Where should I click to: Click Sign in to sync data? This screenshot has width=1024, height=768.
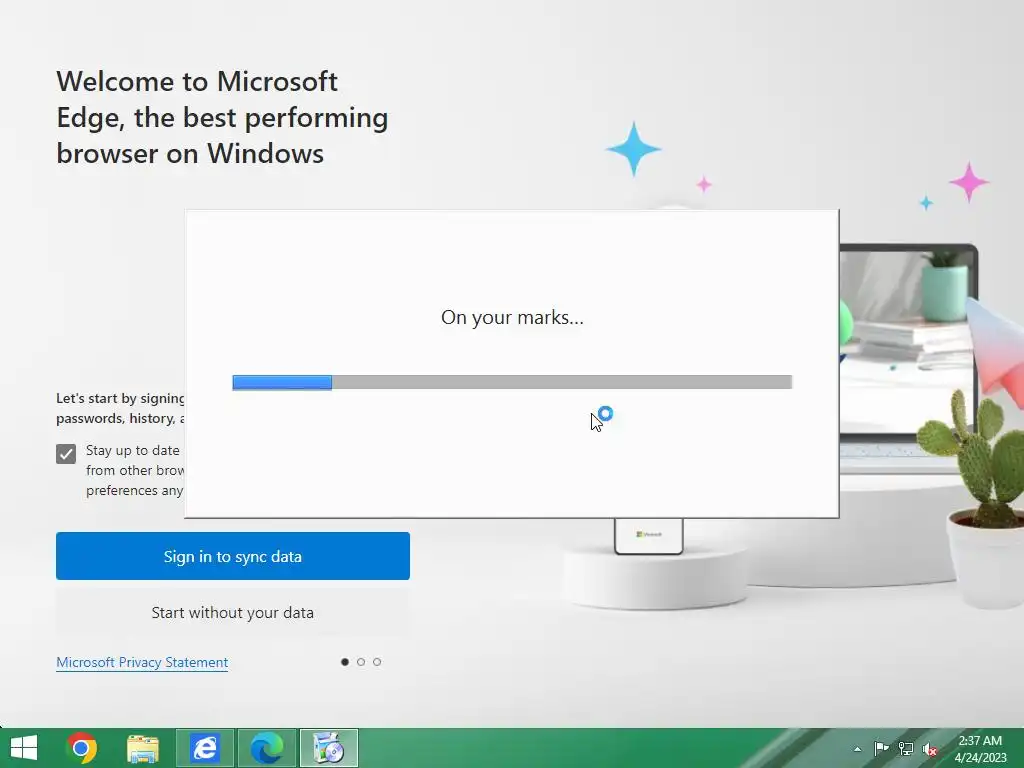pos(232,556)
